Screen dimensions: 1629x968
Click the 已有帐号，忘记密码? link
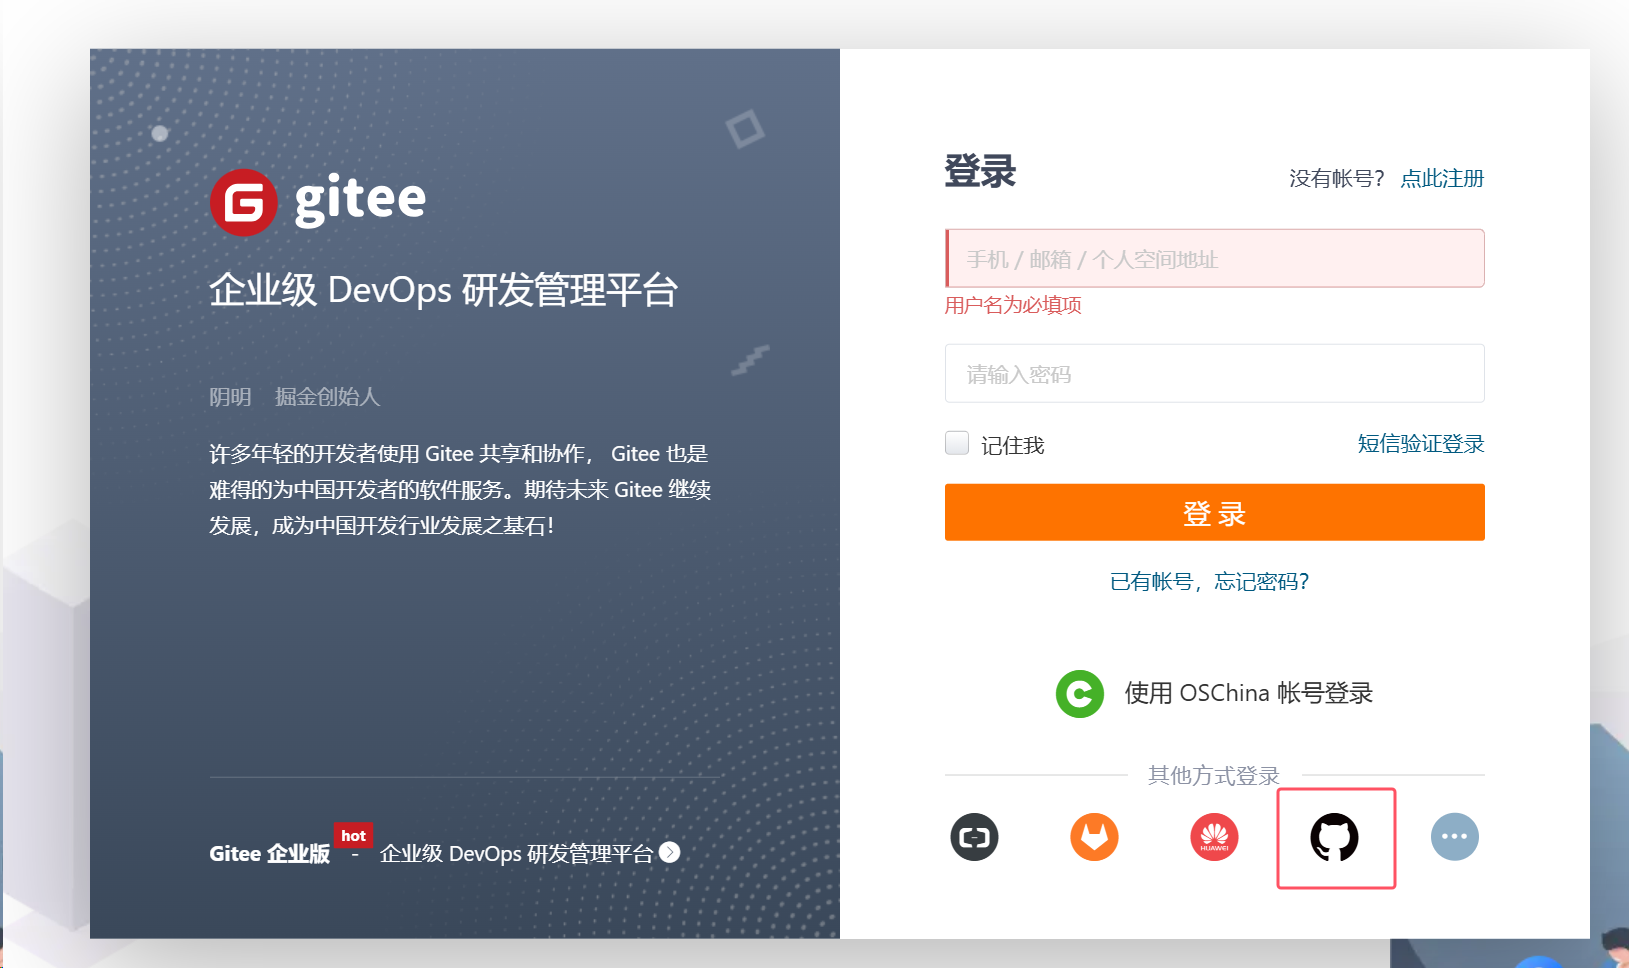pyautogui.click(x=1210, y=581)
